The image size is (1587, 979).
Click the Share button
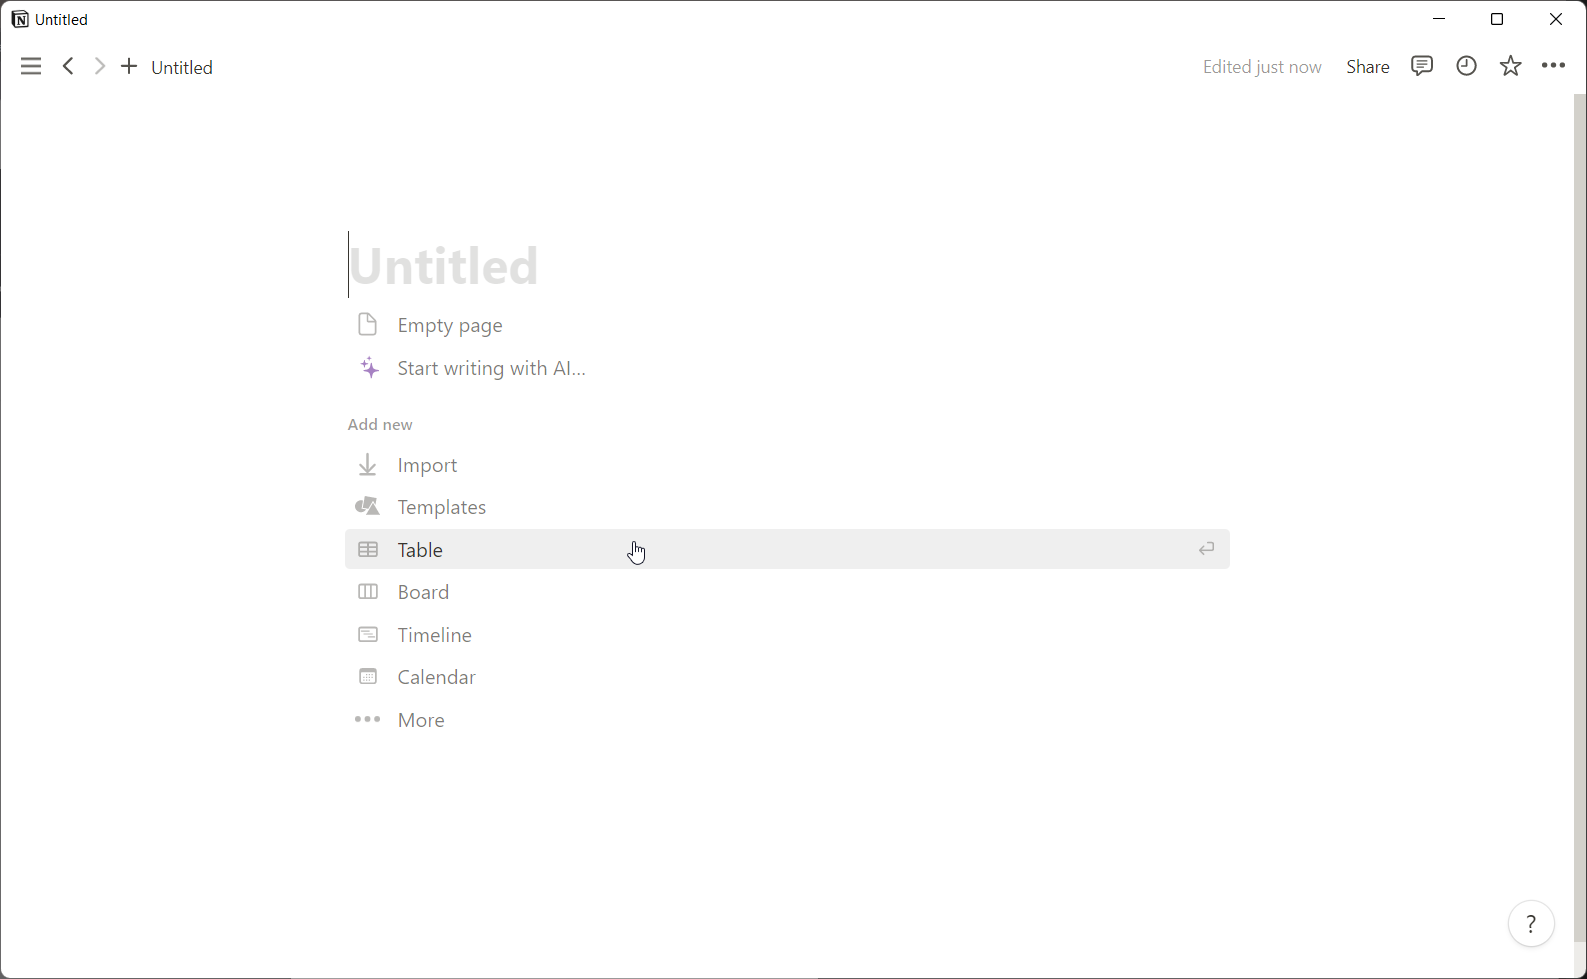(x=1367, y=67)
